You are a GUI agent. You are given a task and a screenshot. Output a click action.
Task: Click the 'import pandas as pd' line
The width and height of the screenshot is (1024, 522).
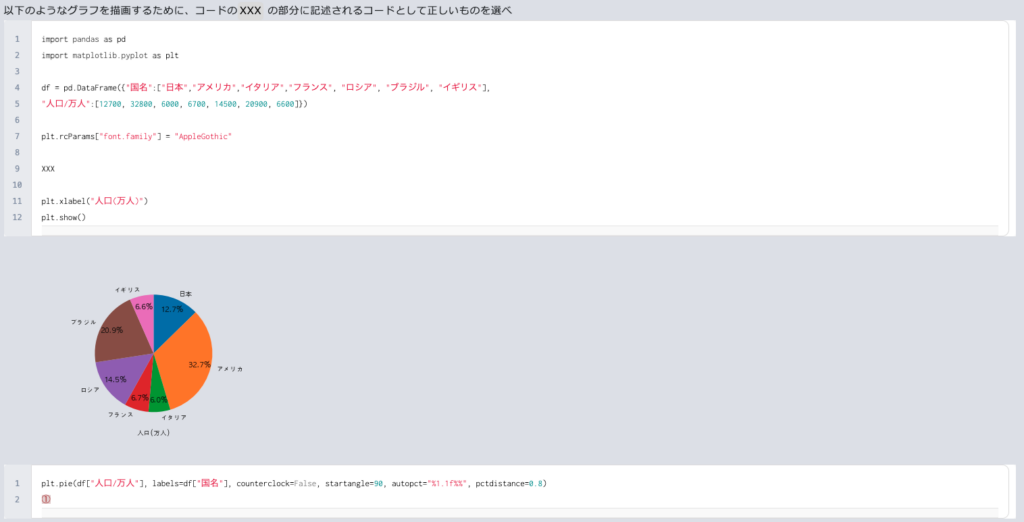[83, 39]
